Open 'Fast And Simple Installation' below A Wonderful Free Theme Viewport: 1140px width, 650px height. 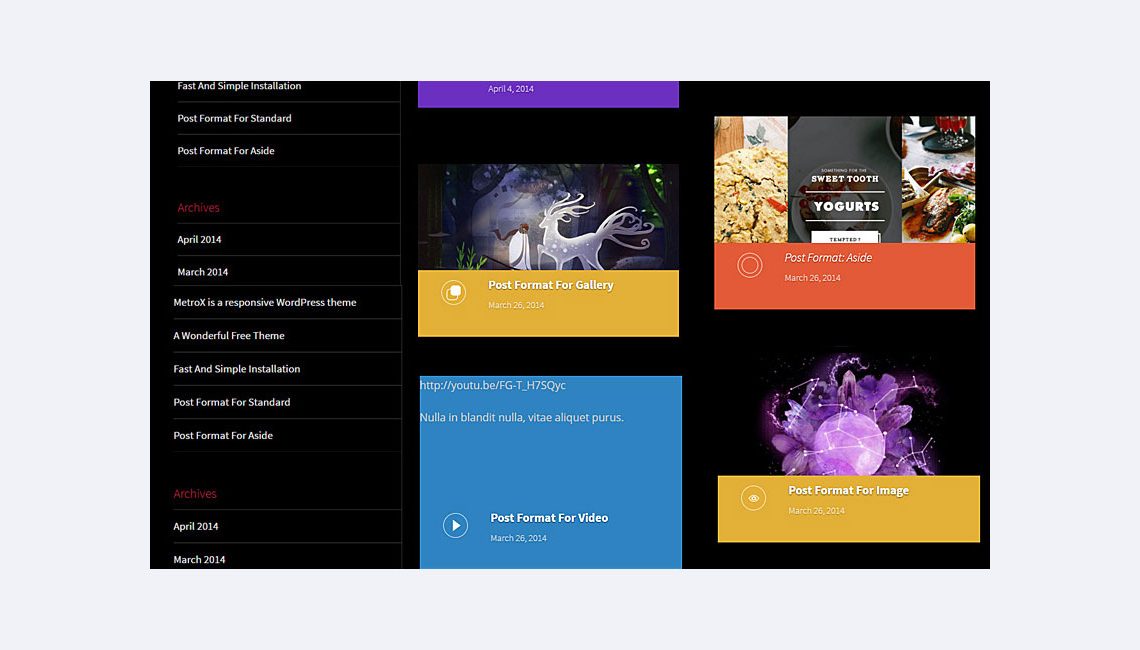236,369
